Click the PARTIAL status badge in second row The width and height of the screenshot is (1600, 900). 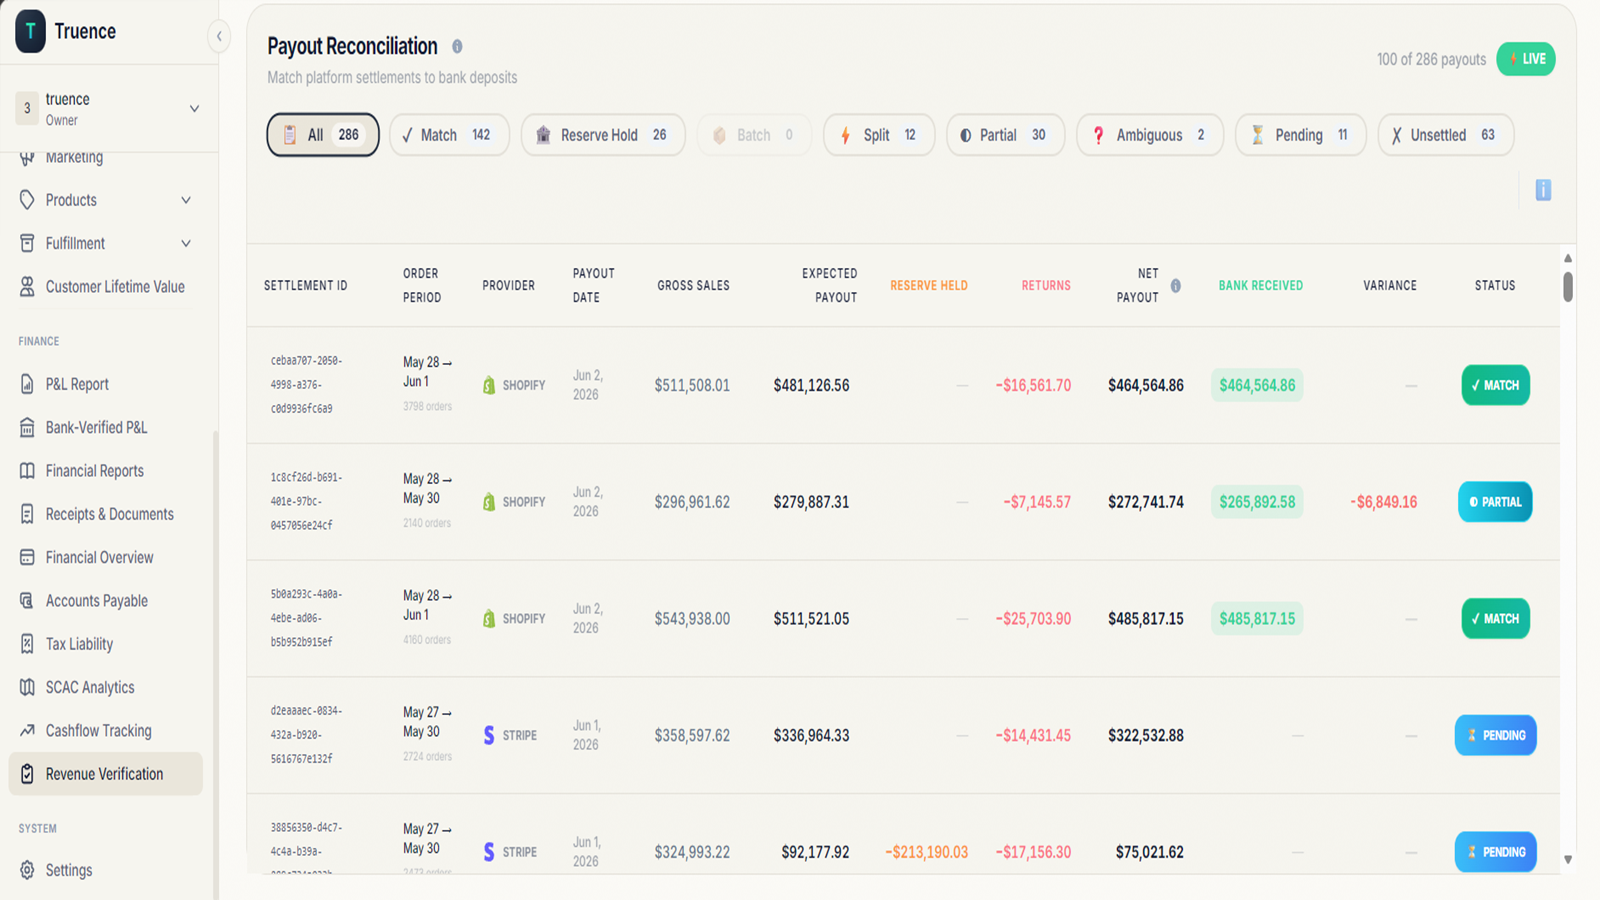[x=1495, y=502]
